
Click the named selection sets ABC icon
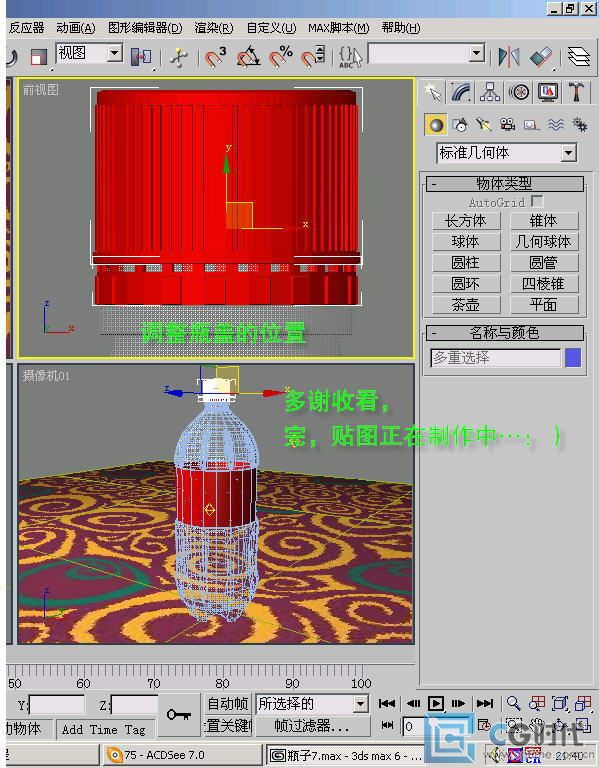350,57
